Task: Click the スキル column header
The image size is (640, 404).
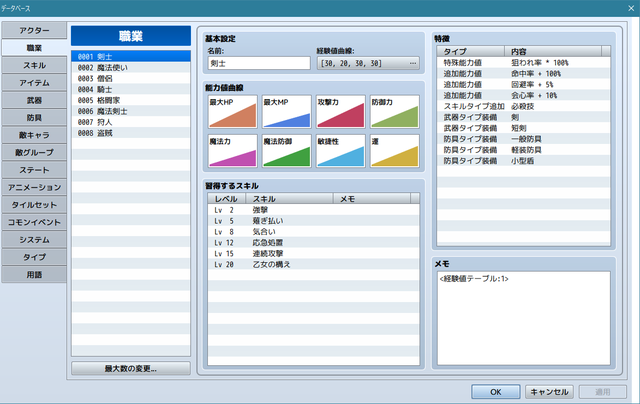Action: pos(289,199)
